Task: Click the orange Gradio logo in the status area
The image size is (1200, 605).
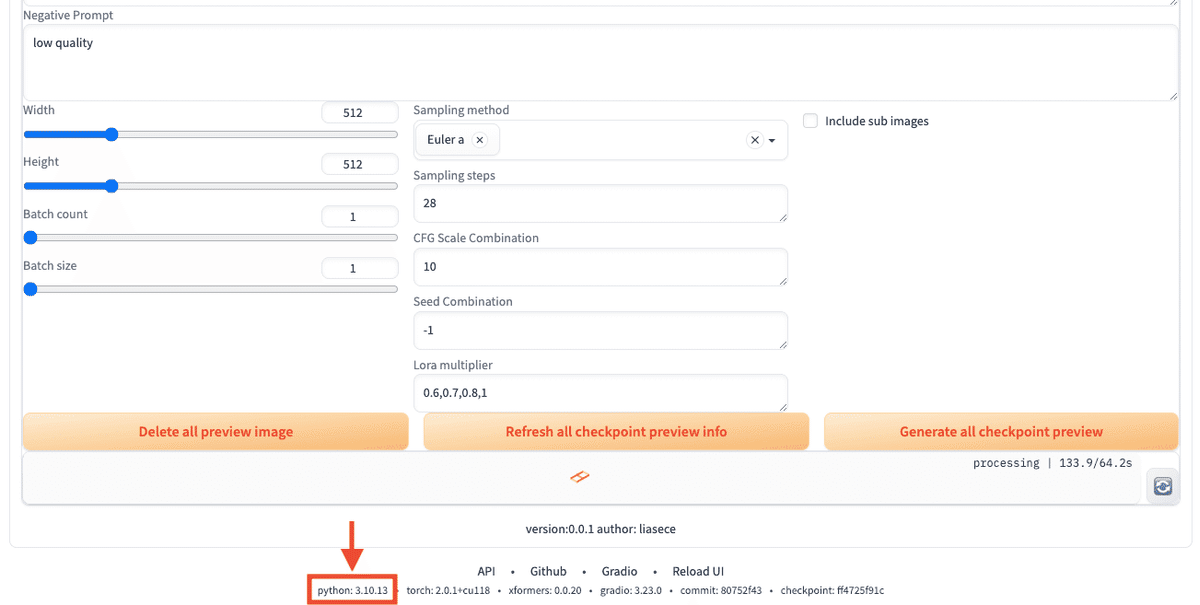Action: tap(580, 477)
